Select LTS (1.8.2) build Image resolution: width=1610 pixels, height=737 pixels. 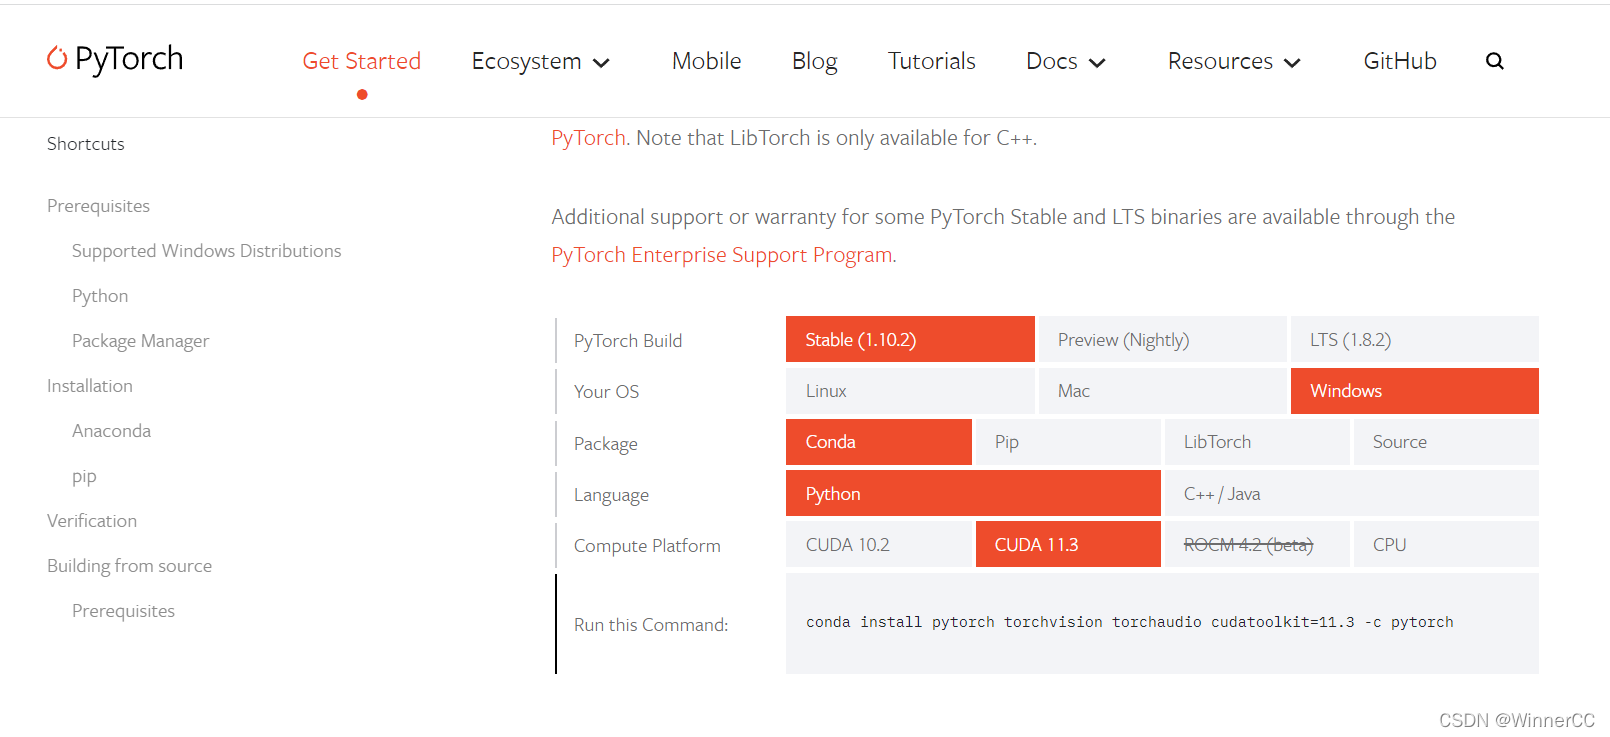coord(1415,339)
